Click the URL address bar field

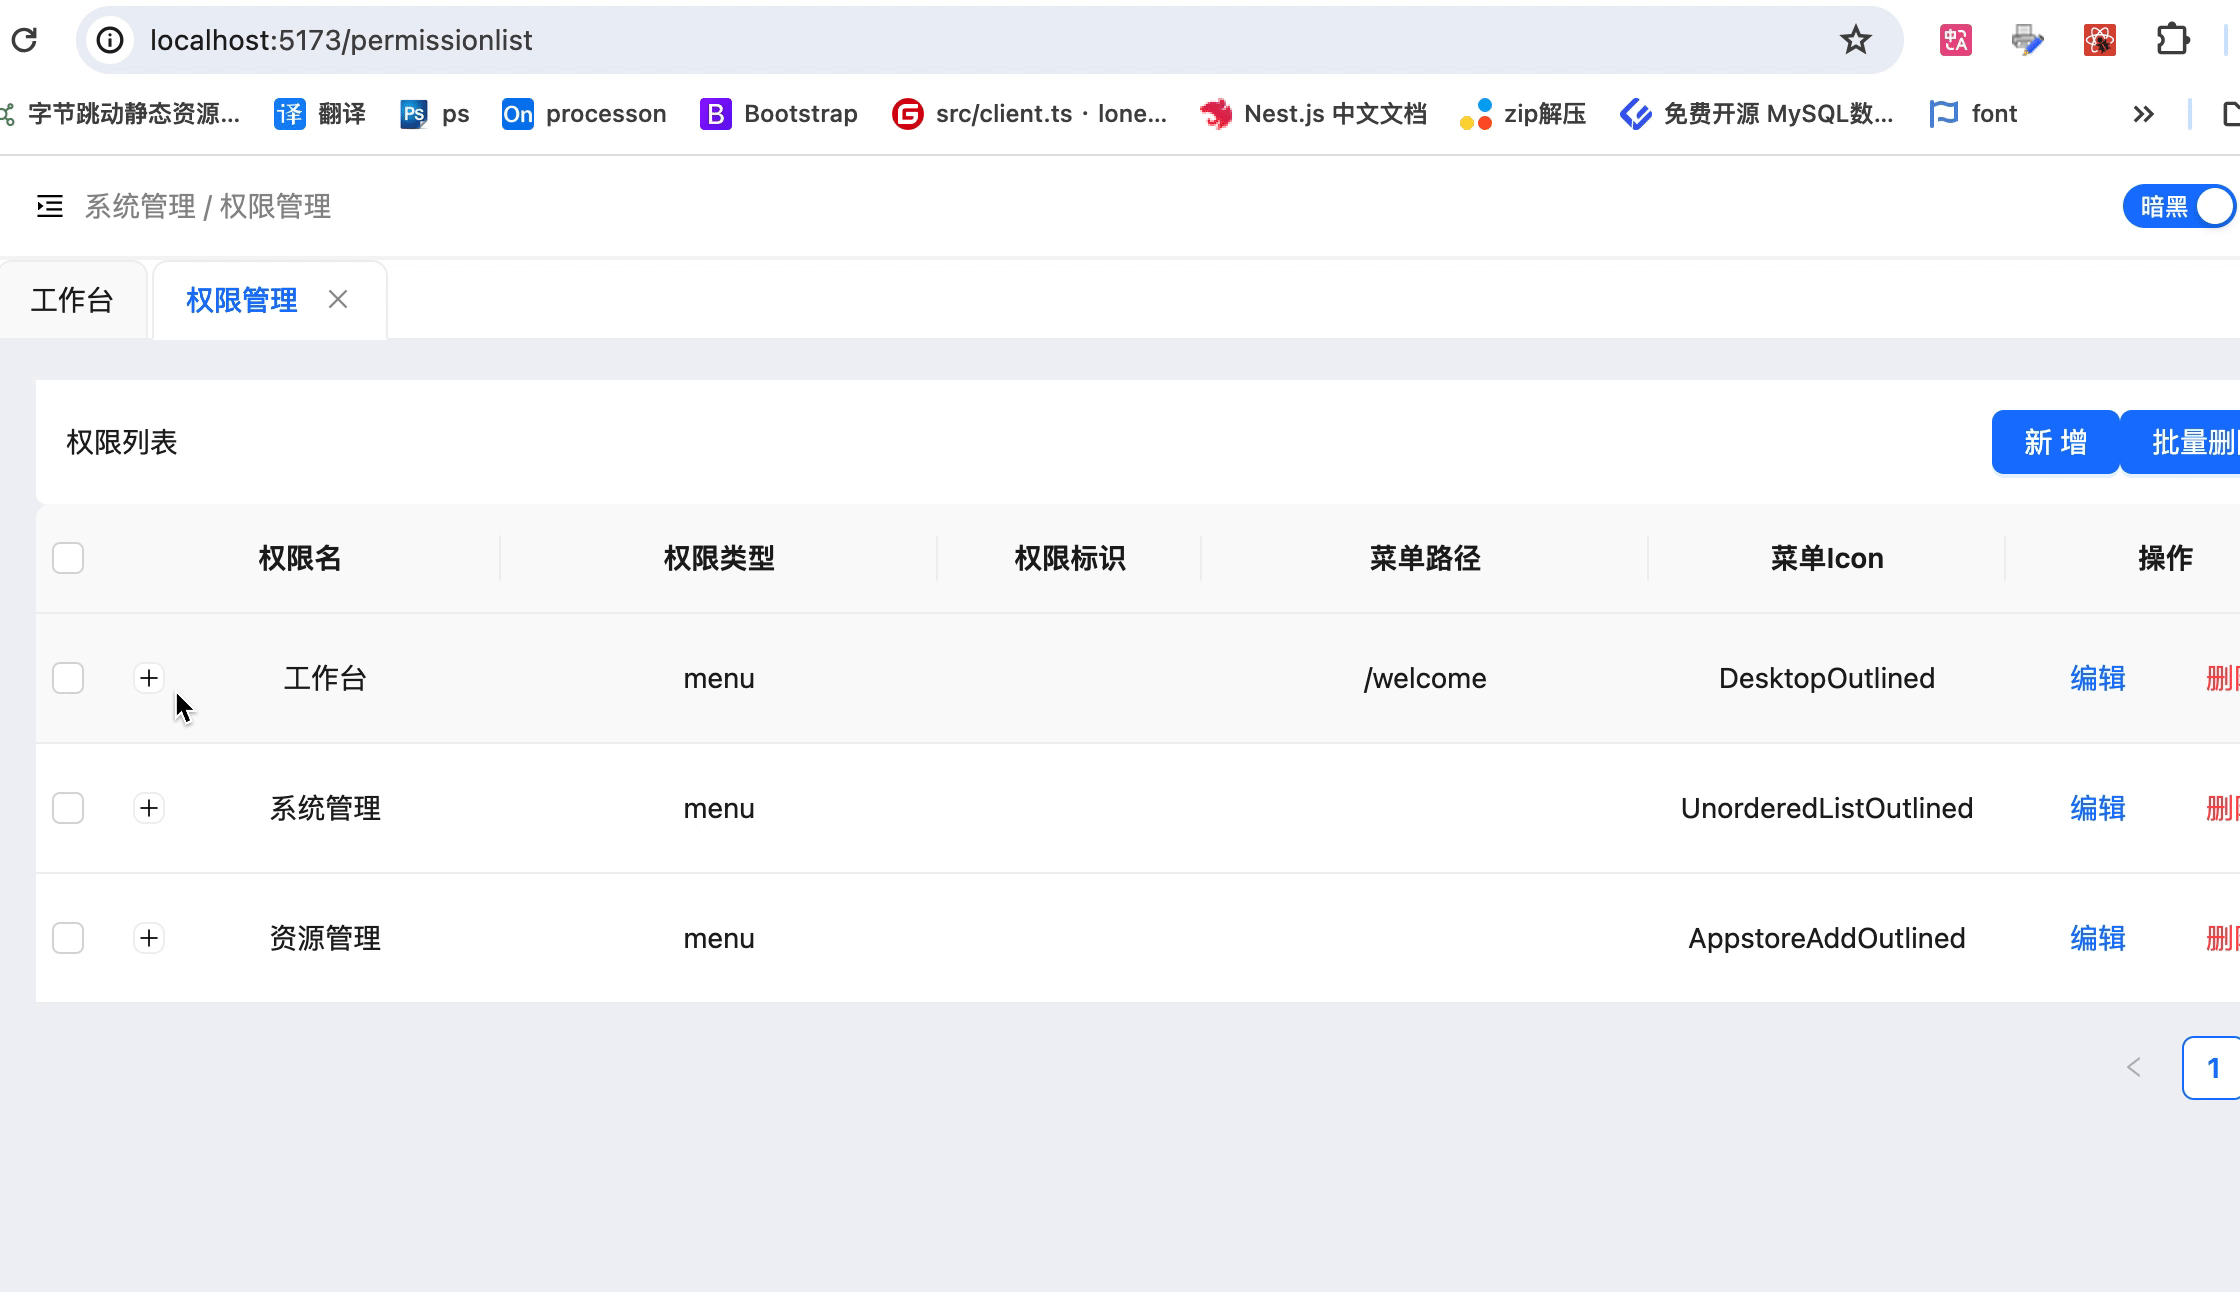[900, 40]
